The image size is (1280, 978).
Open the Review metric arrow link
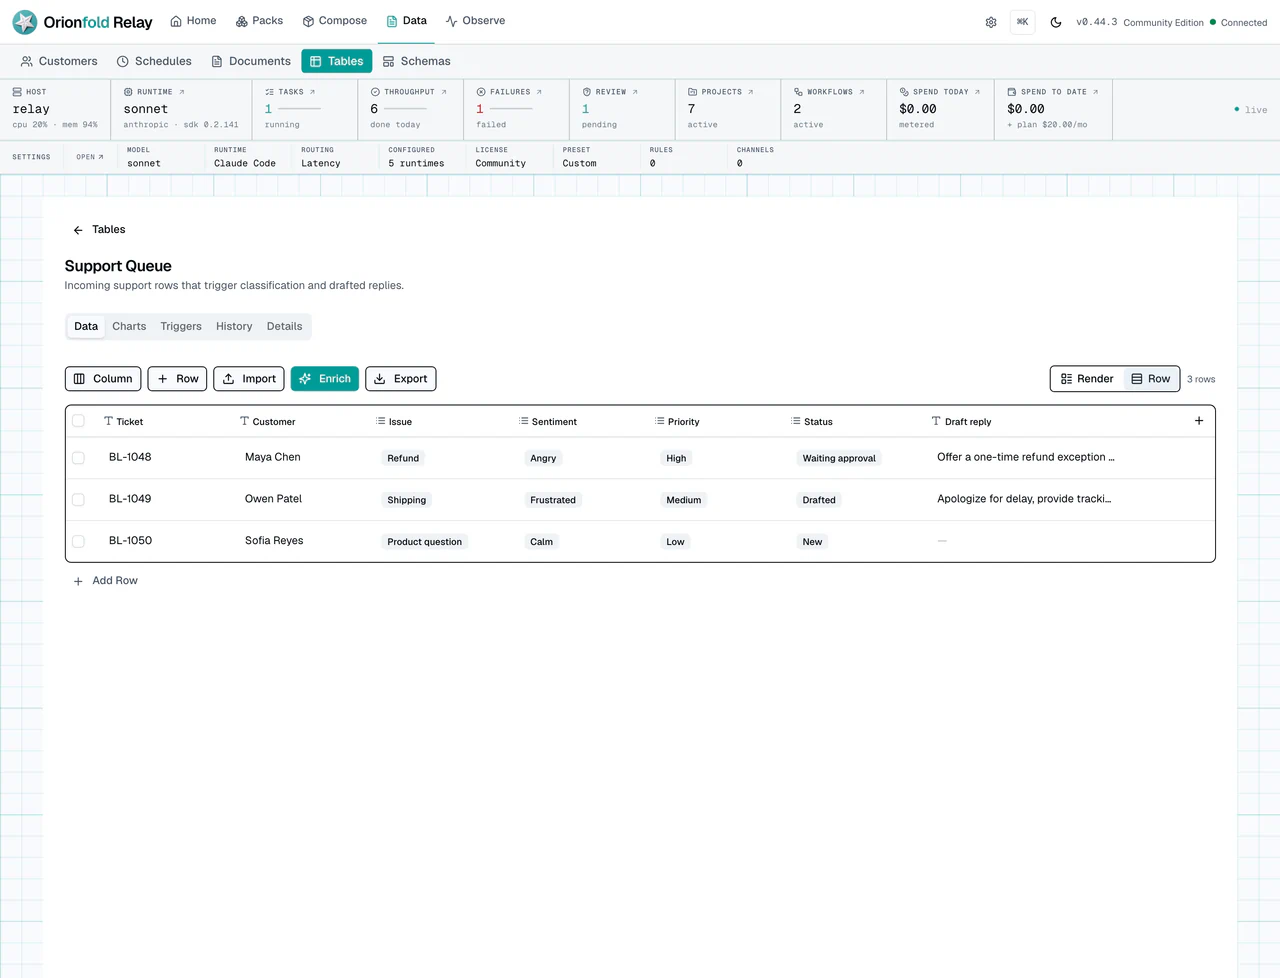pyautogui.click(x=635, y=92)
